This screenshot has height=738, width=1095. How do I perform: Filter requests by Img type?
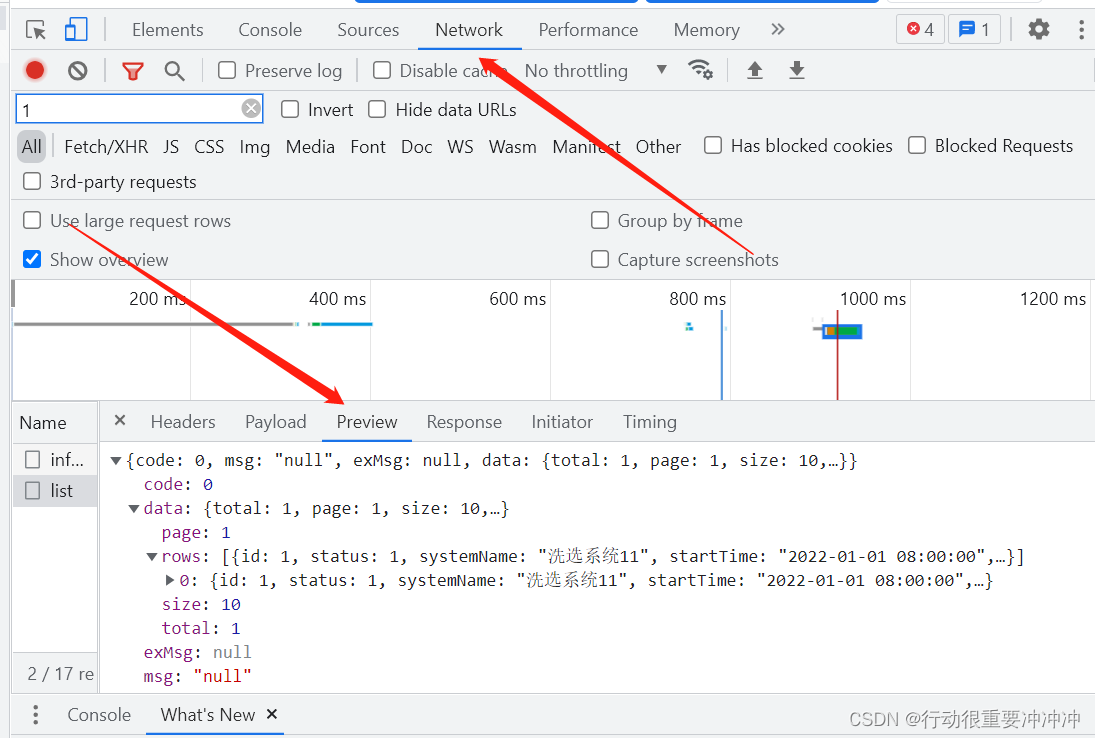click(x=255, y=147)
